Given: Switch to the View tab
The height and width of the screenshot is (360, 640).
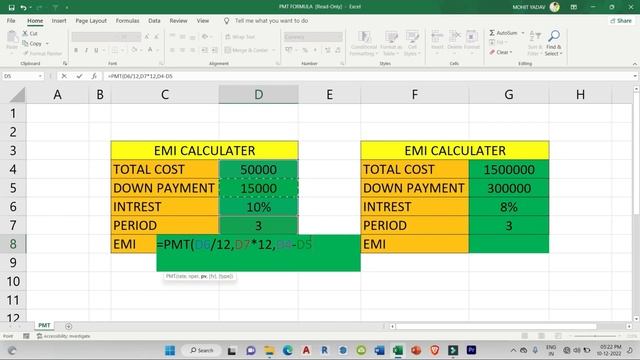Looking at the screenshot, I should click(x=203, y=20).
